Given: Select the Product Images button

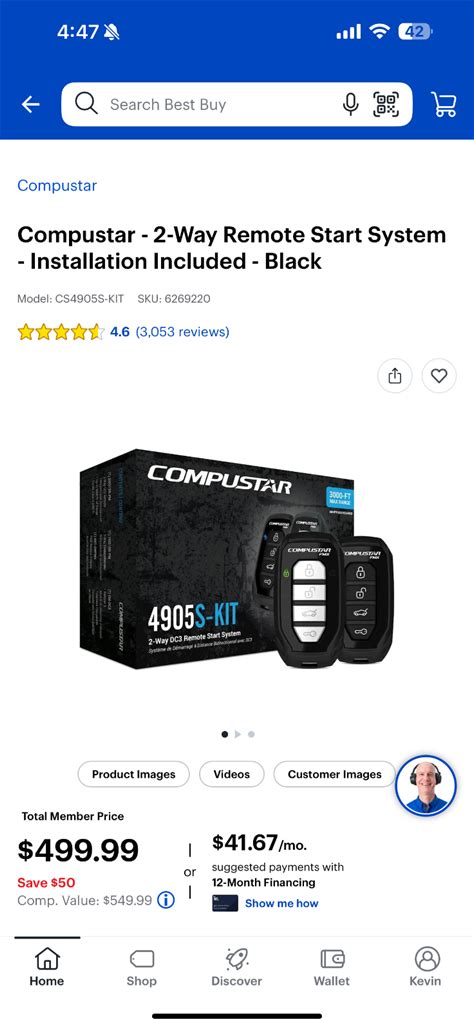Looking at the screenshot, I should coord(133,774).
